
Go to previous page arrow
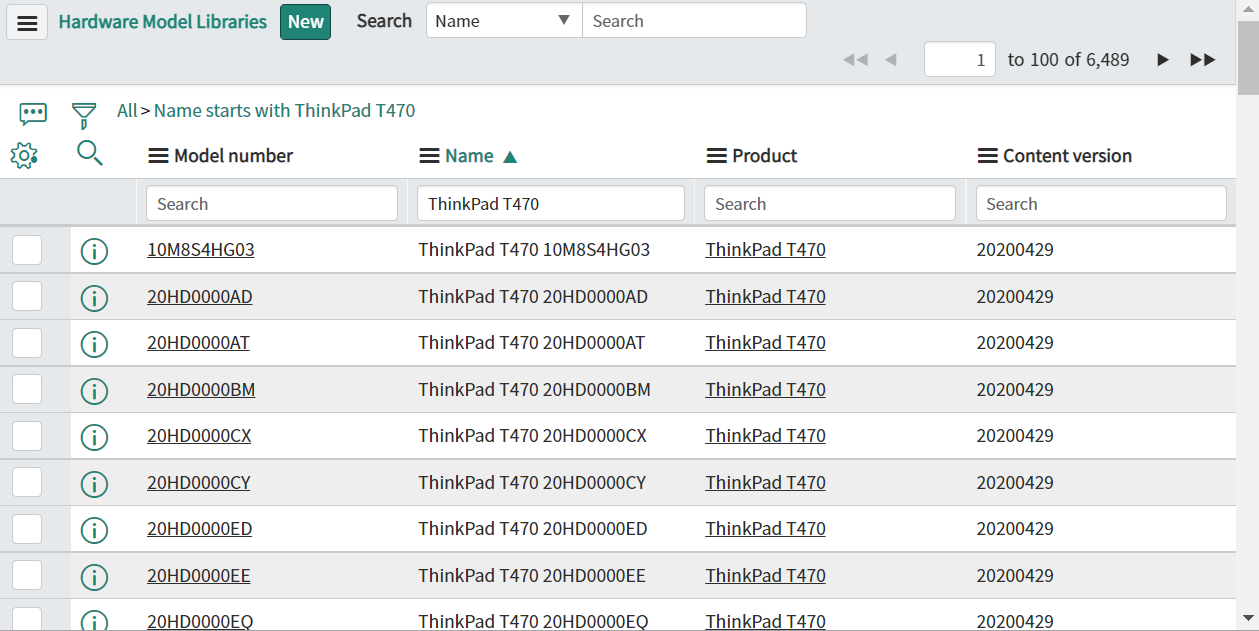click(891, 60)
